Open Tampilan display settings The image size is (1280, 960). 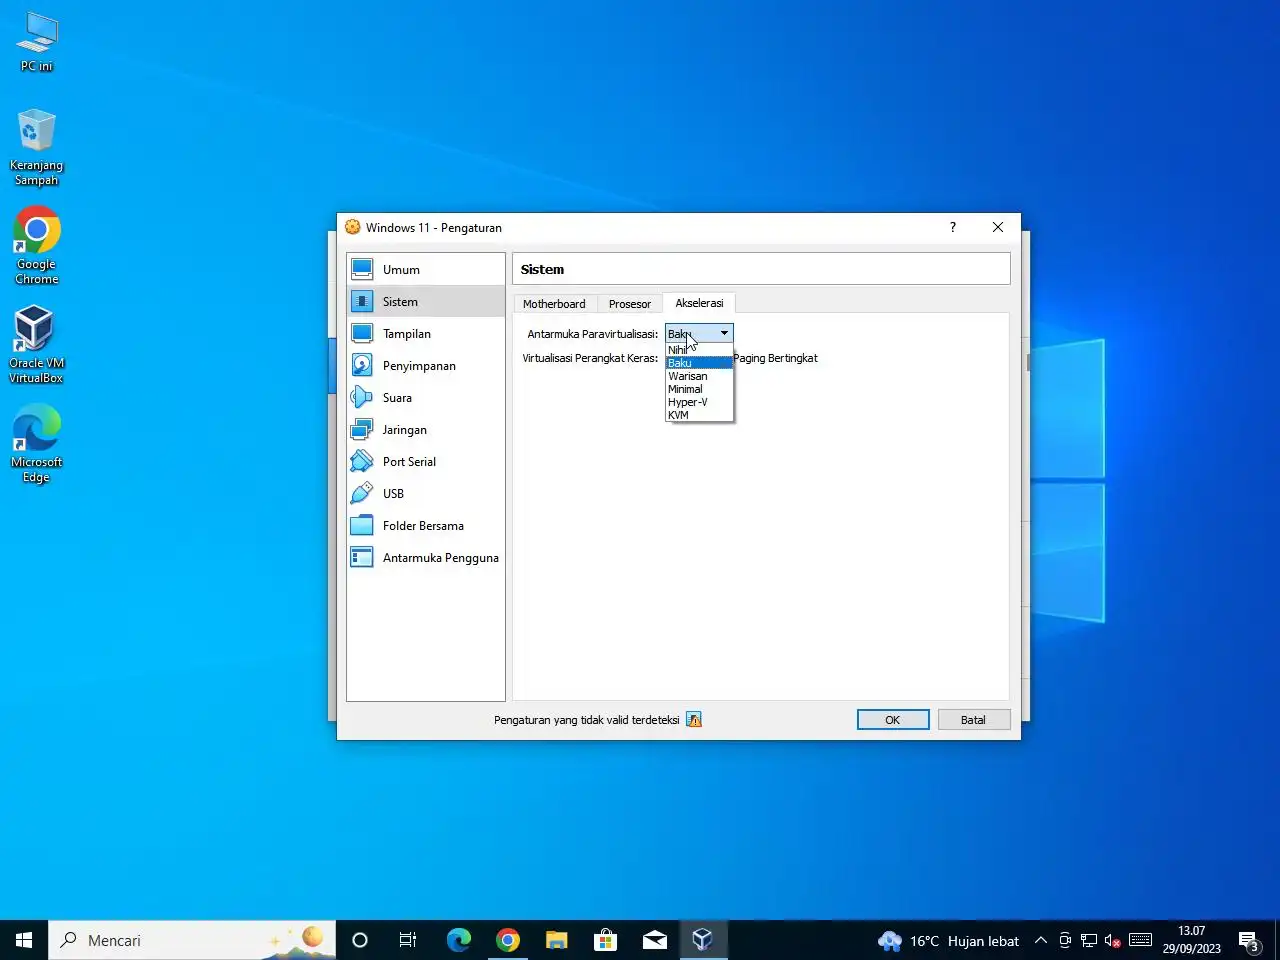tap(426, 334)
